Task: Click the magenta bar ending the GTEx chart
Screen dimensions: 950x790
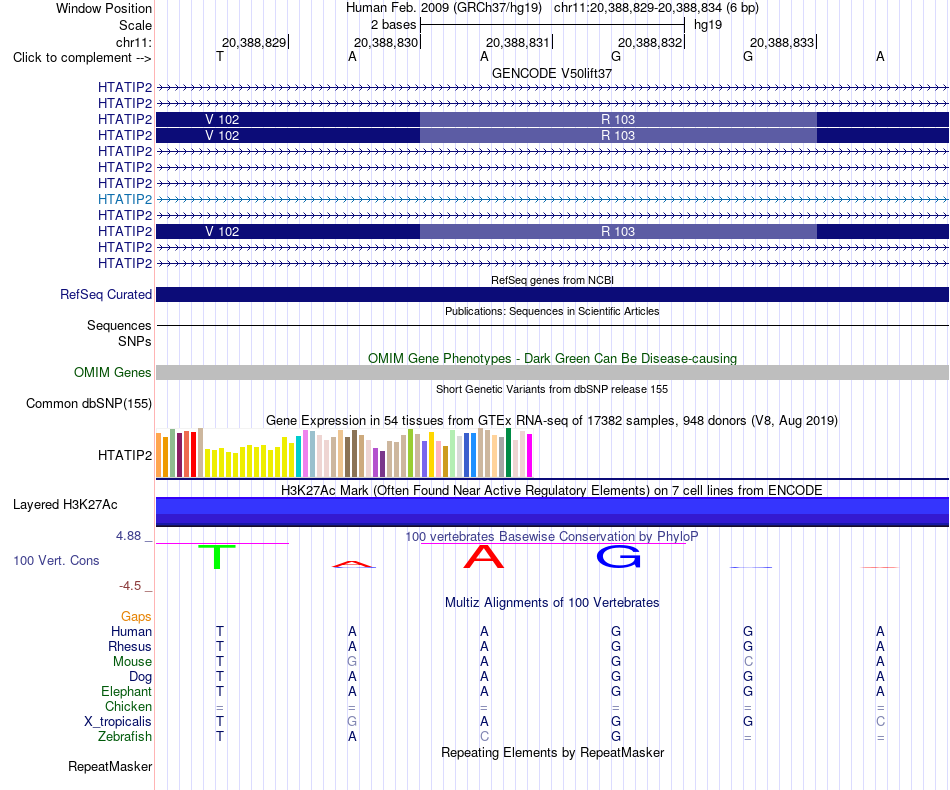Action: [530, 456]
